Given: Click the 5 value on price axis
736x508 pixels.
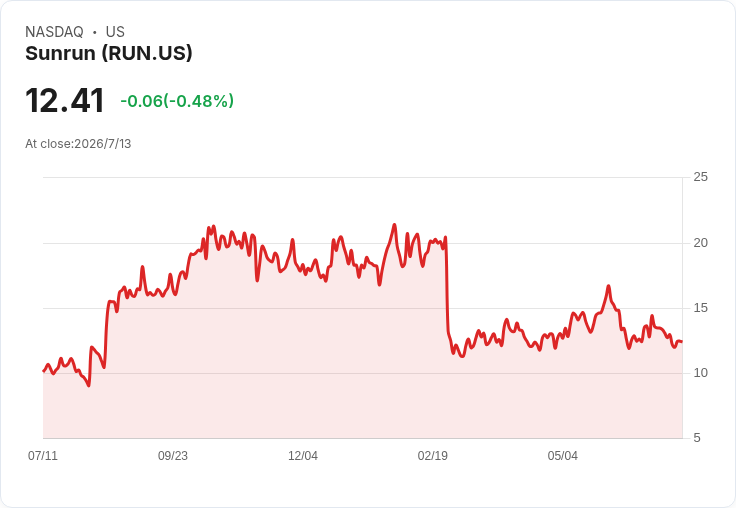Looking at the screenshot, I should 697,438.
